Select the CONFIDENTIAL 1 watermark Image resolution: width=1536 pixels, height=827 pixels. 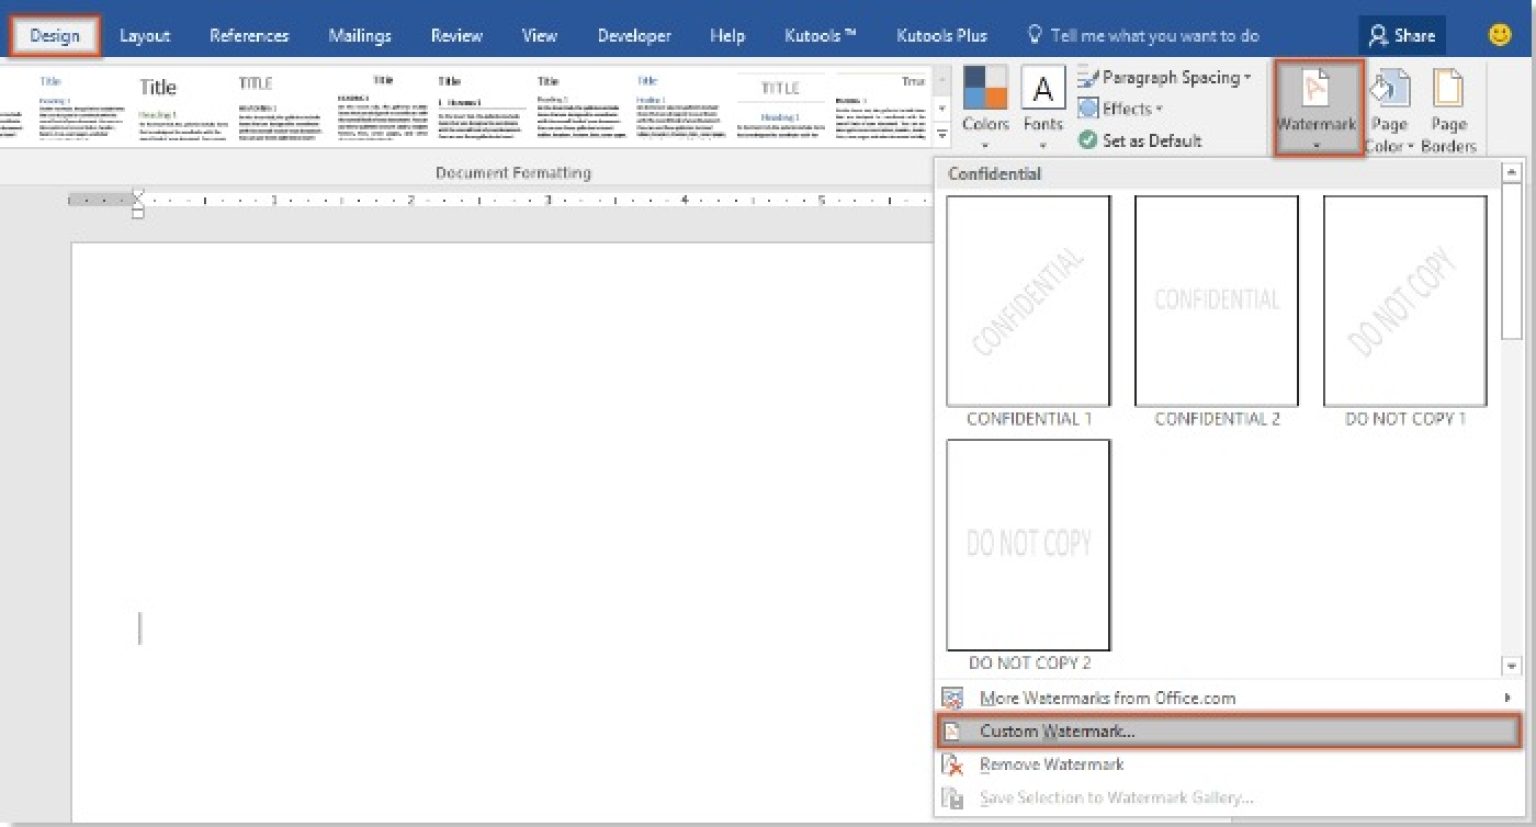tap(1027, 300)
